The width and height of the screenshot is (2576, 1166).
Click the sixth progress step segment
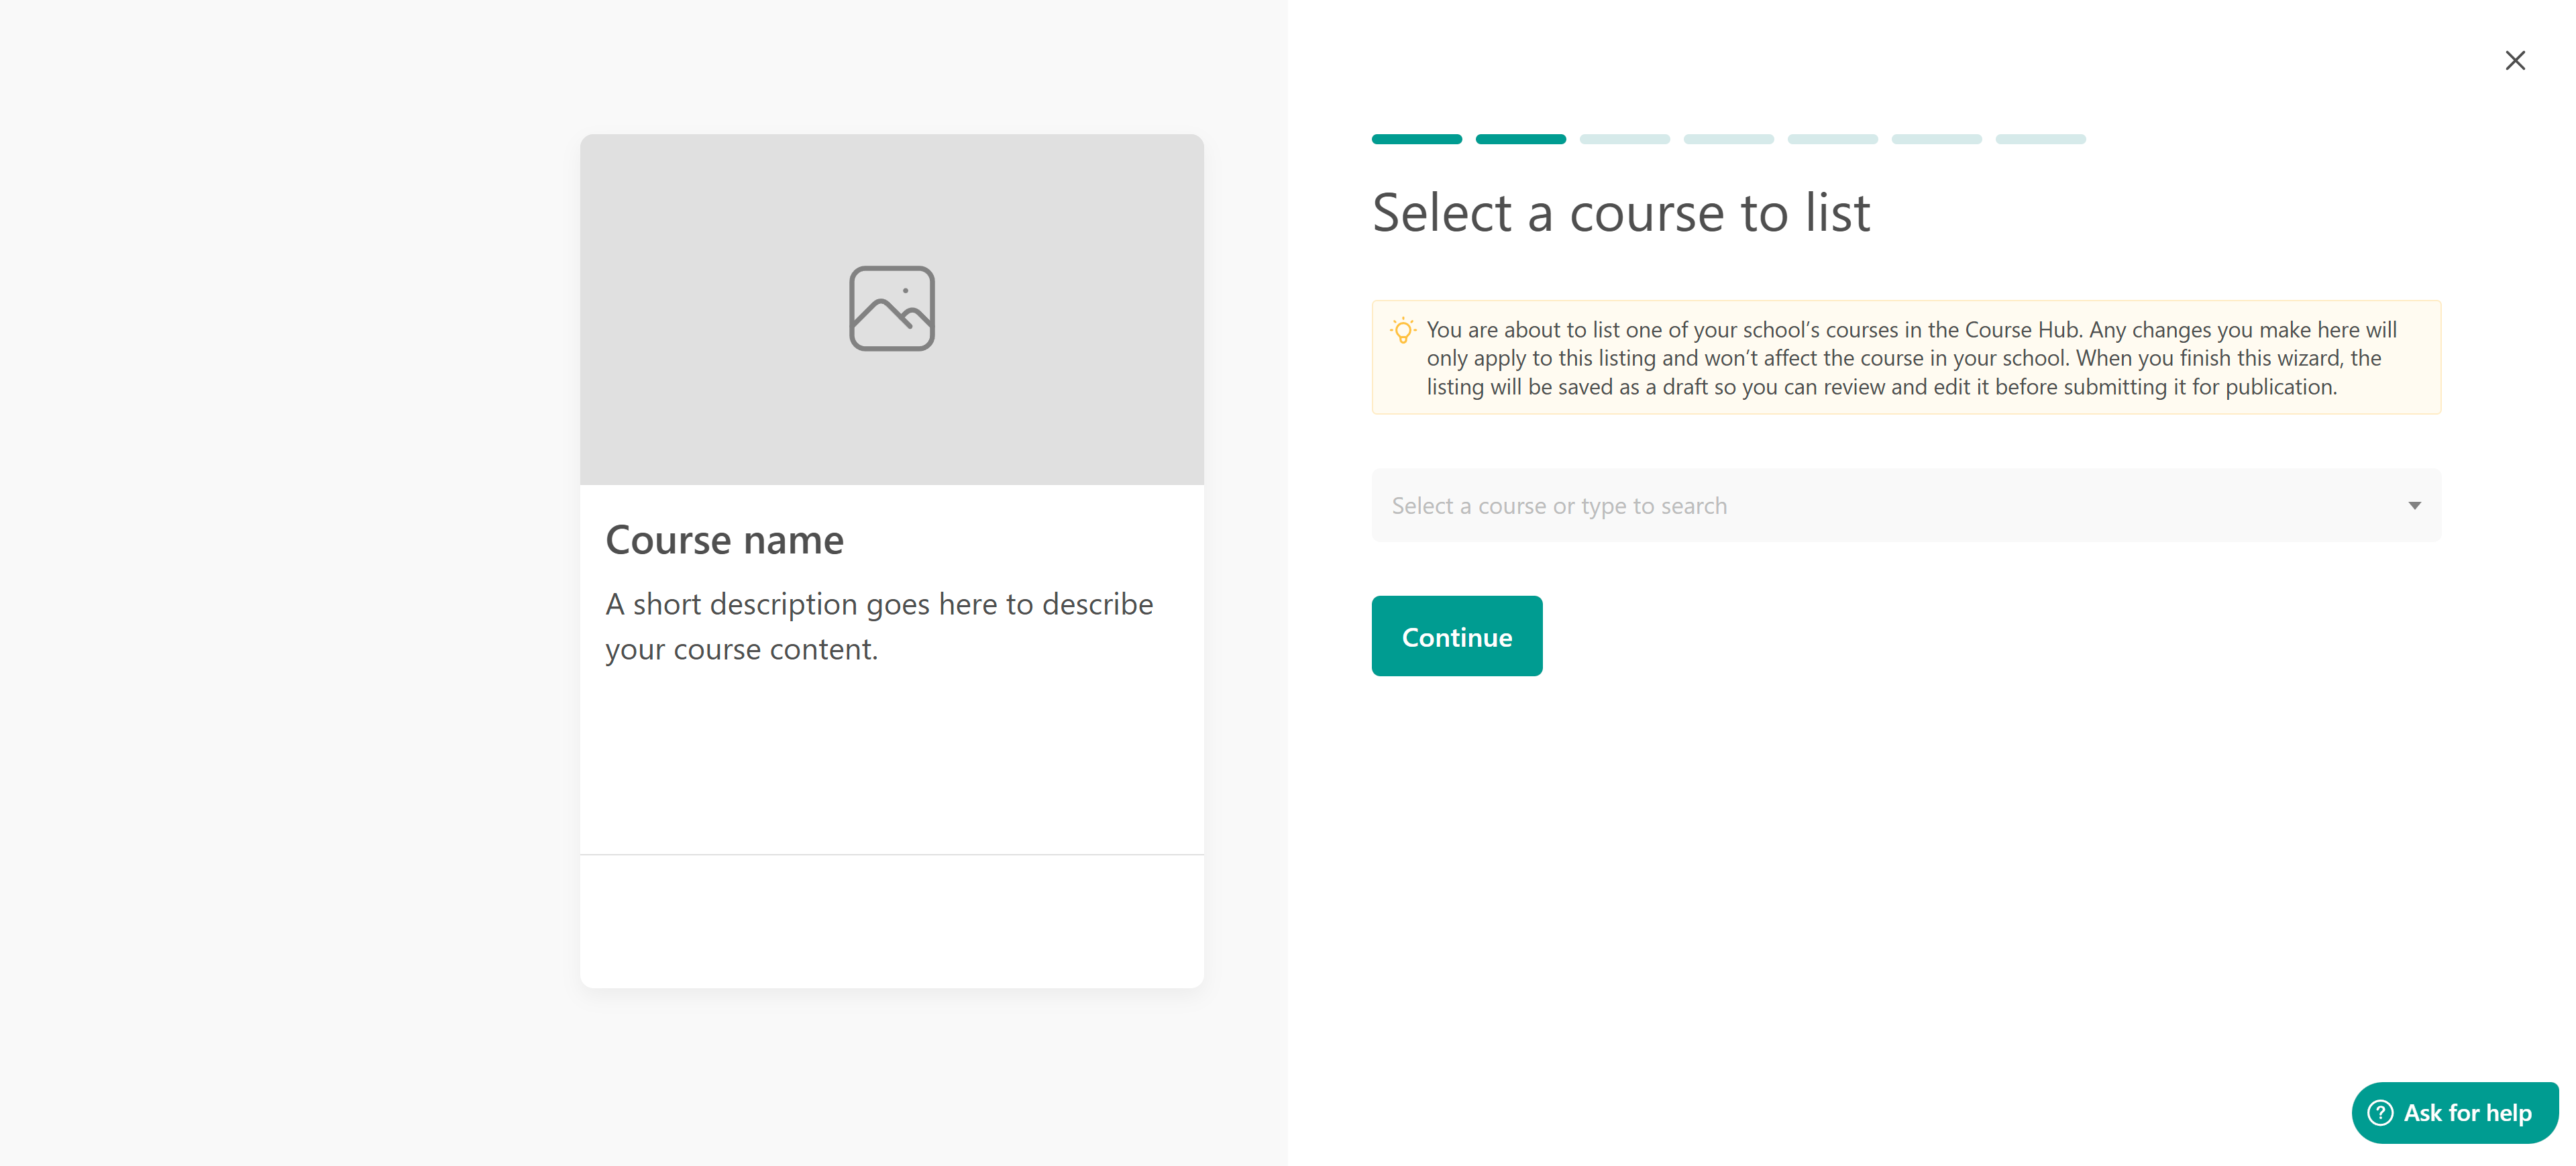tap(1936, 139)
